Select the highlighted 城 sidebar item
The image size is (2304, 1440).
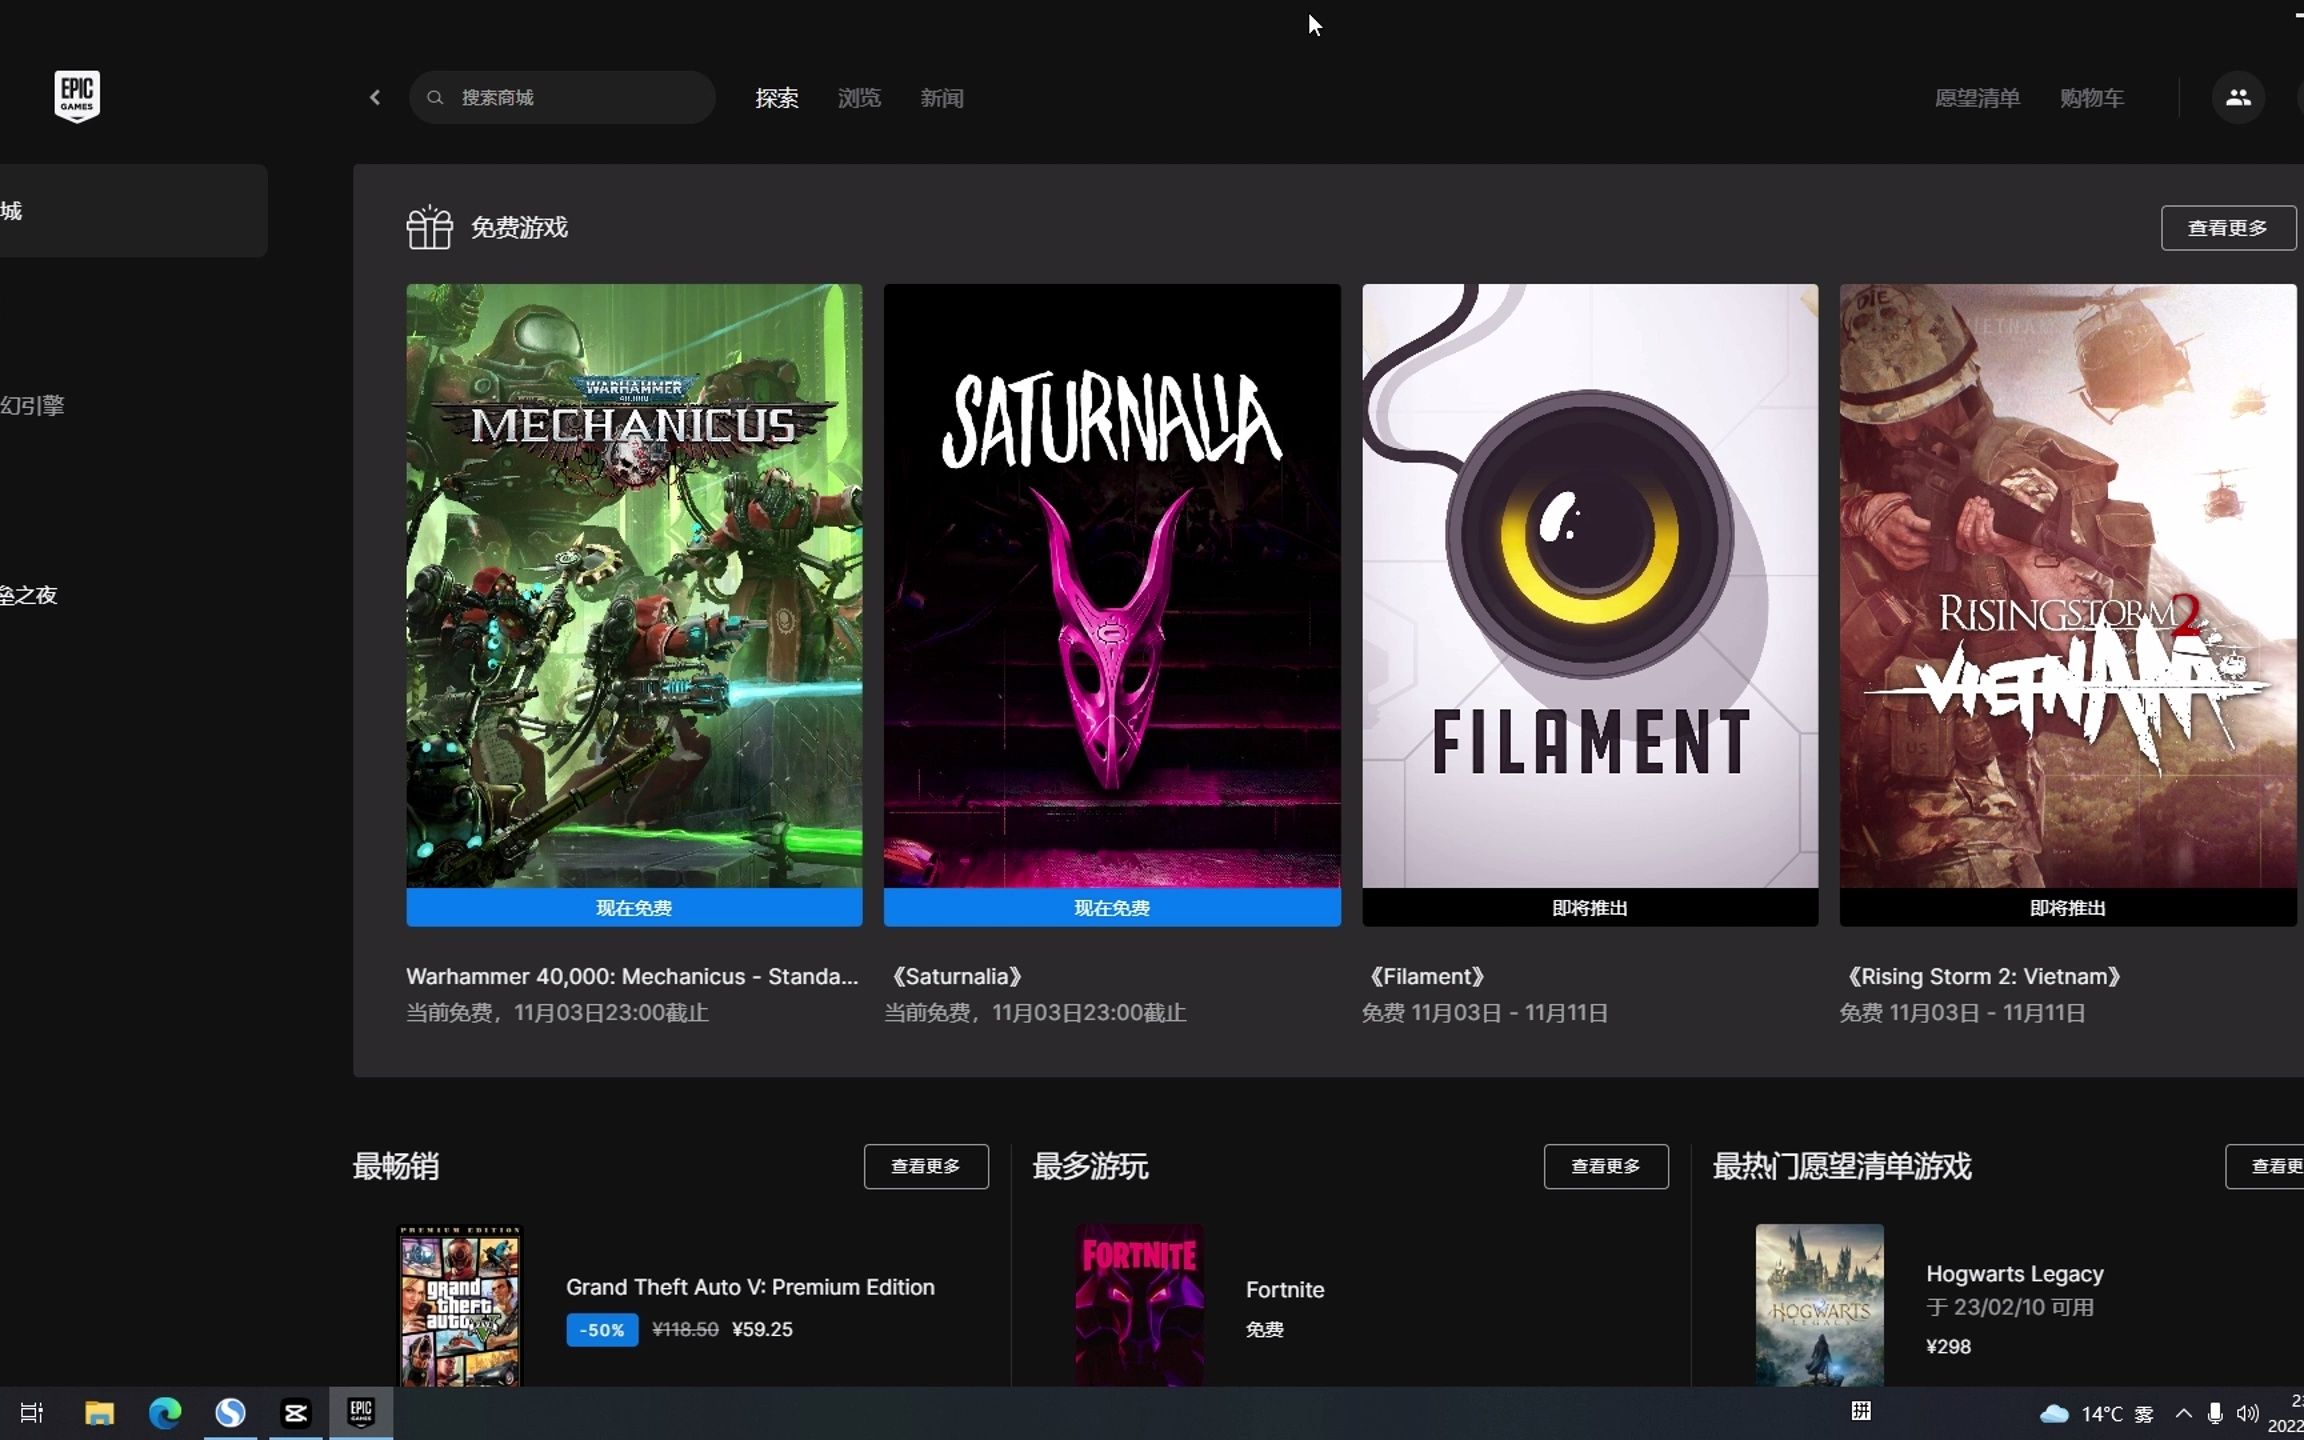click(133, 211)
